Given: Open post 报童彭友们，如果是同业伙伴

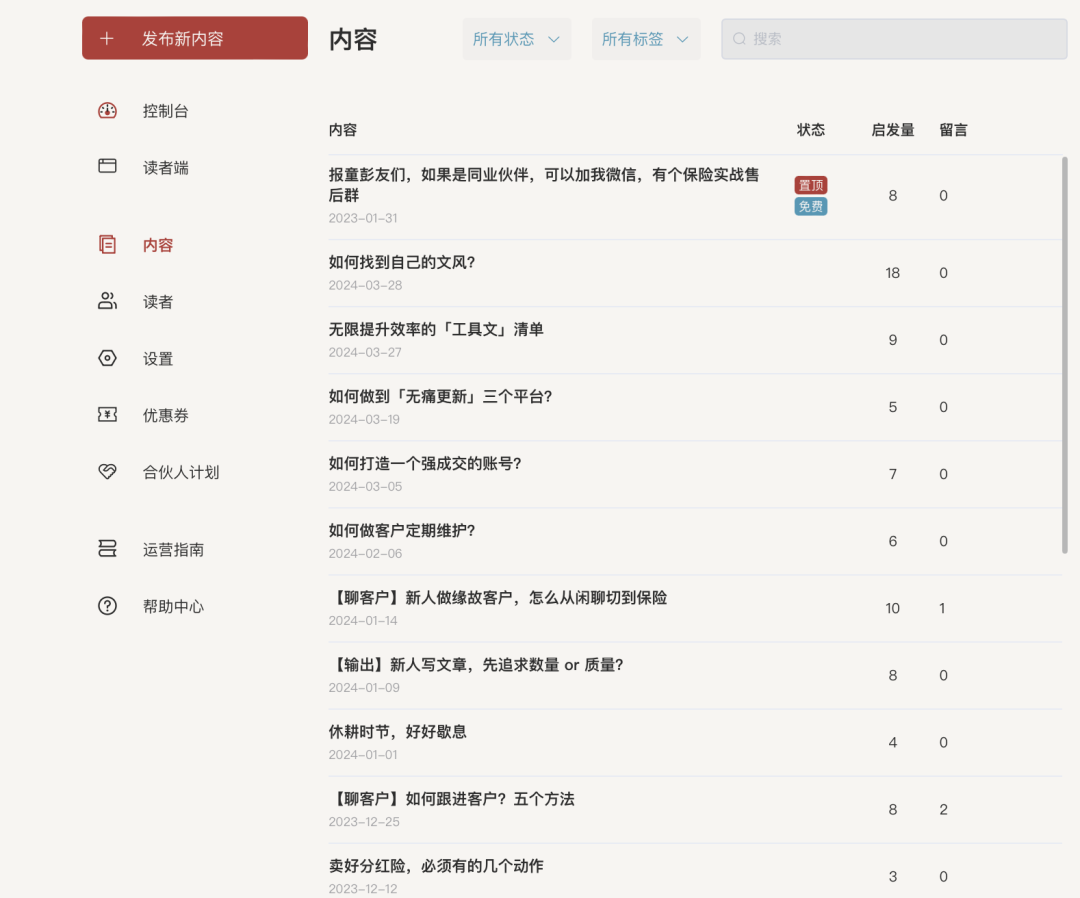Looking at the screenshot, I should (543, 185).
